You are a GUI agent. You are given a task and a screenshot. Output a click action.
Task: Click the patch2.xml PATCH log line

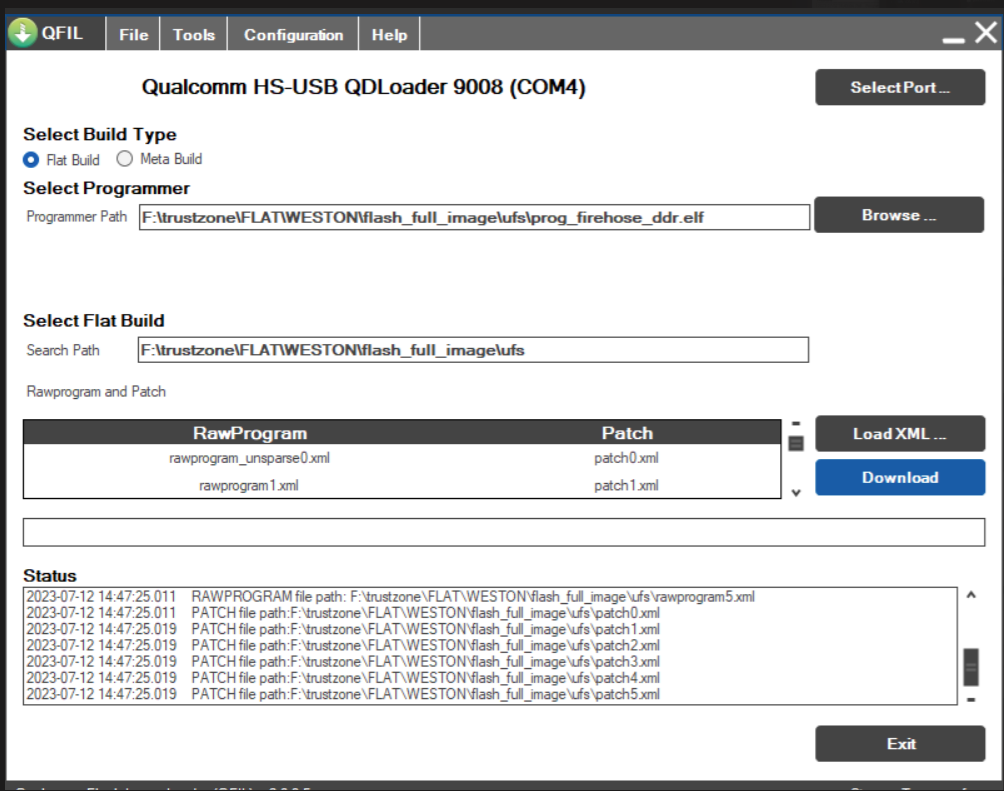tap(343, 646)
